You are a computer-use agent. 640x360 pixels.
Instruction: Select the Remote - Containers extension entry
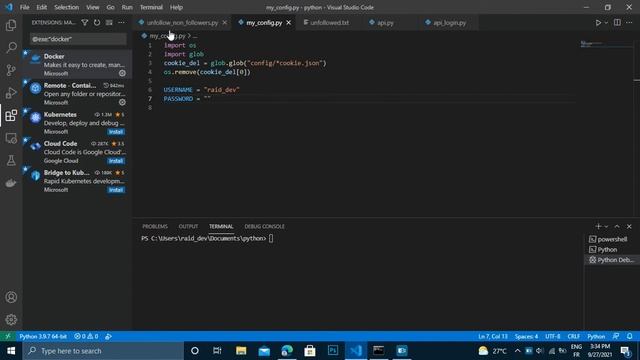click(x=77, y=93)
